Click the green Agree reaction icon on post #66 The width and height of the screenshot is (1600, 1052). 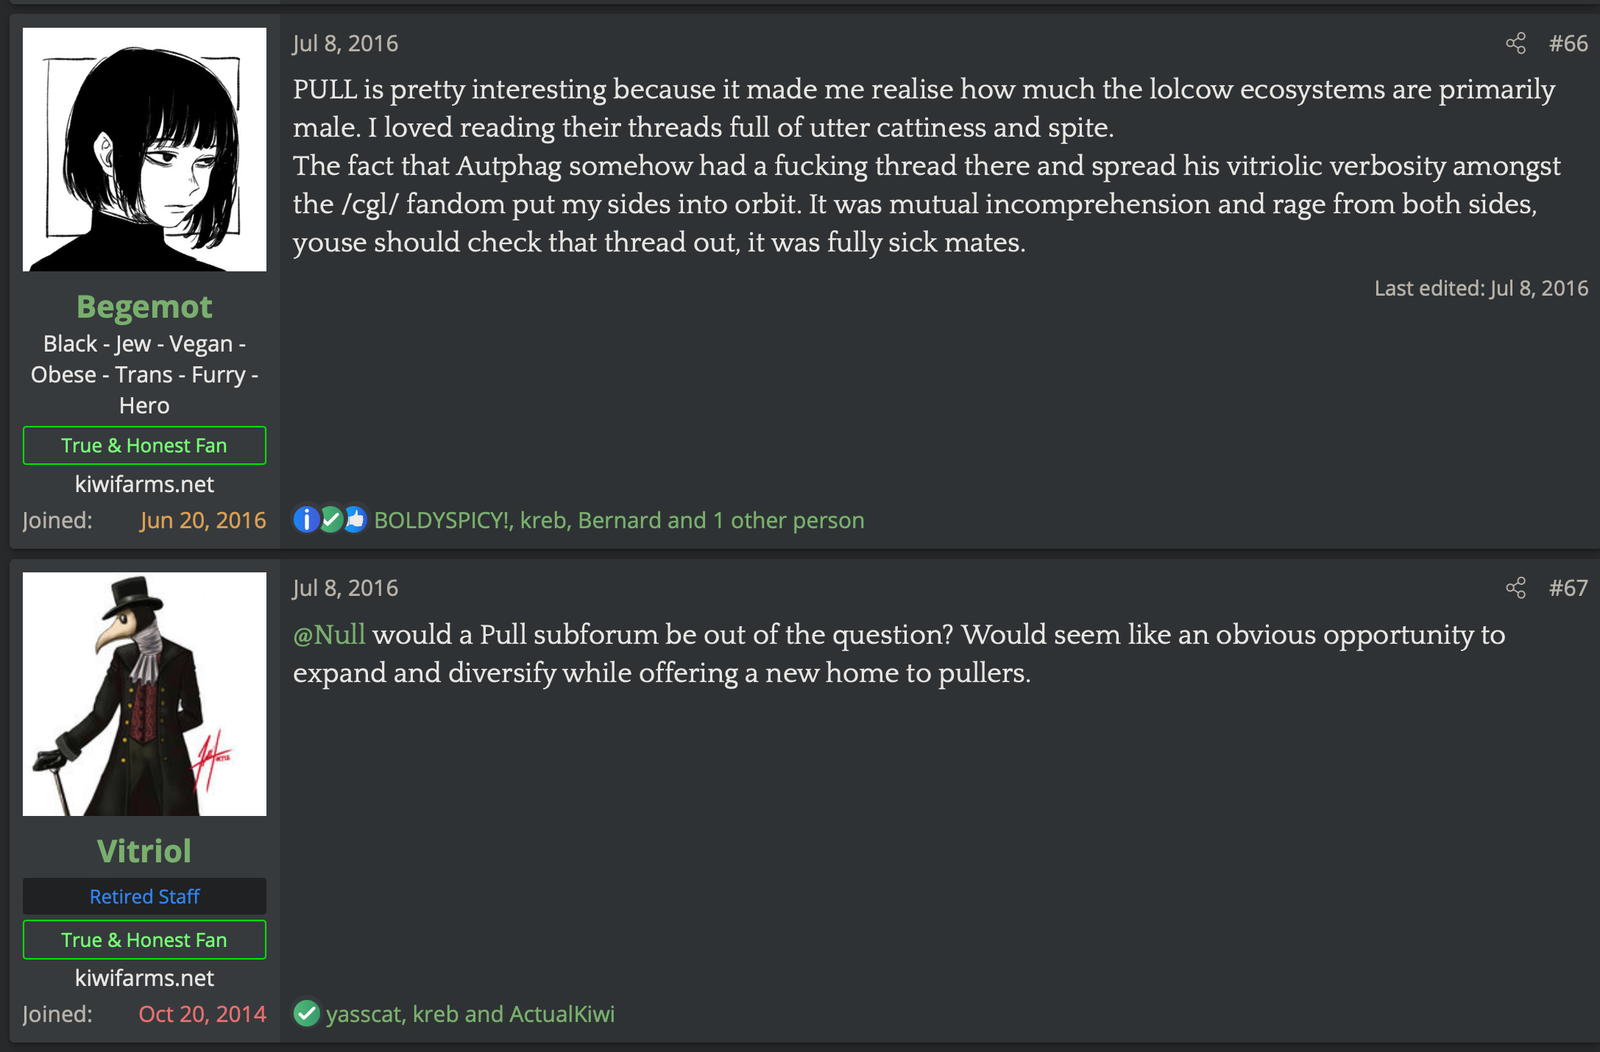coord(331,519)
